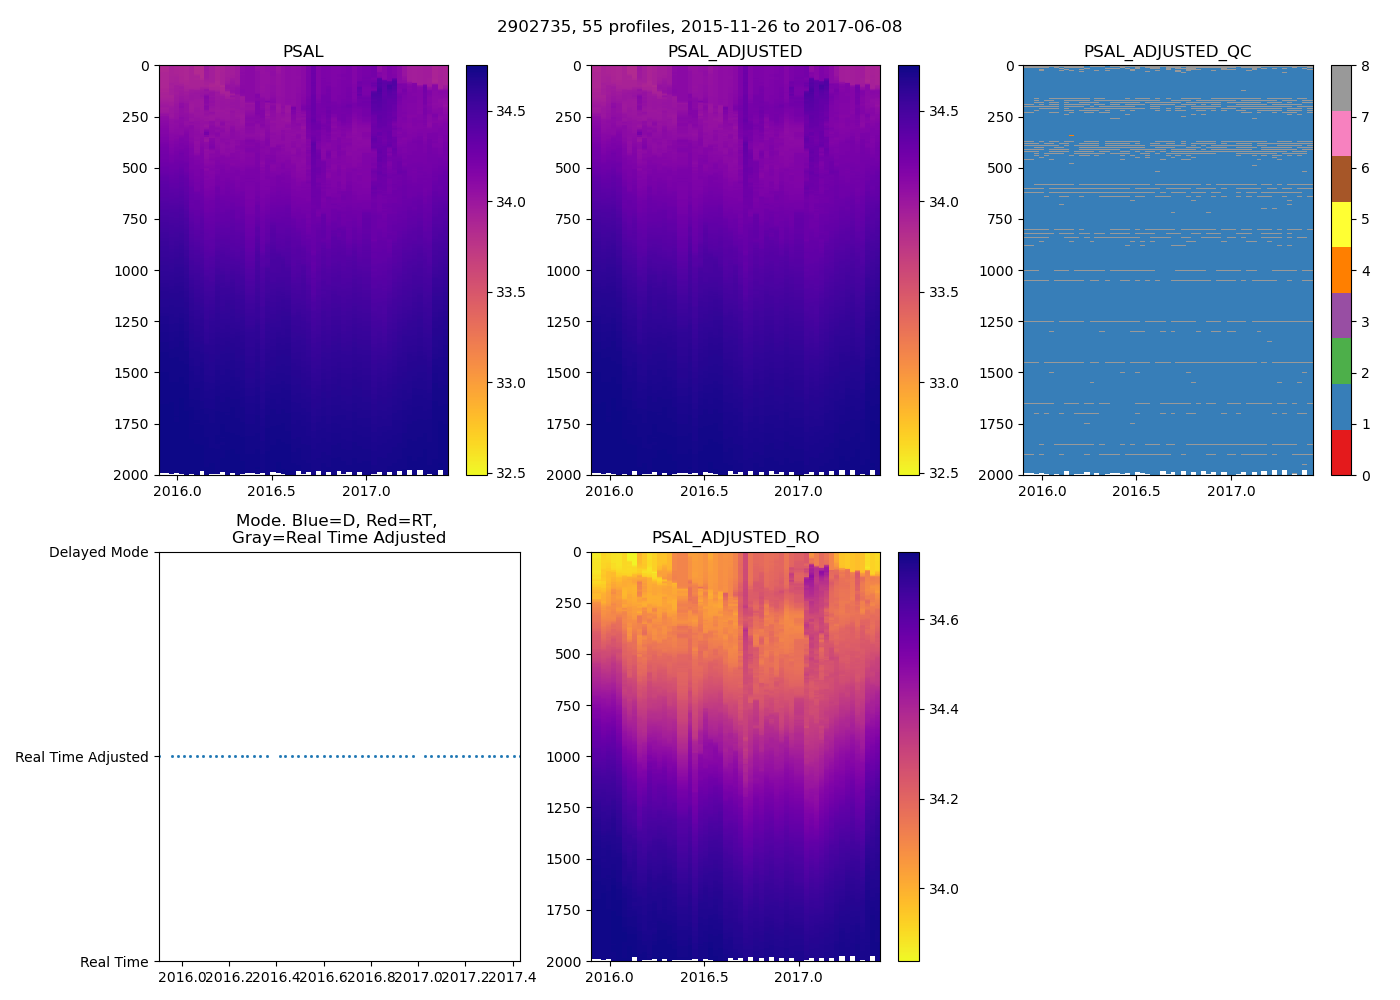Select the yellow segment of the QC colorbar
1400x1000 pixels.
[x=1341, y=225]
